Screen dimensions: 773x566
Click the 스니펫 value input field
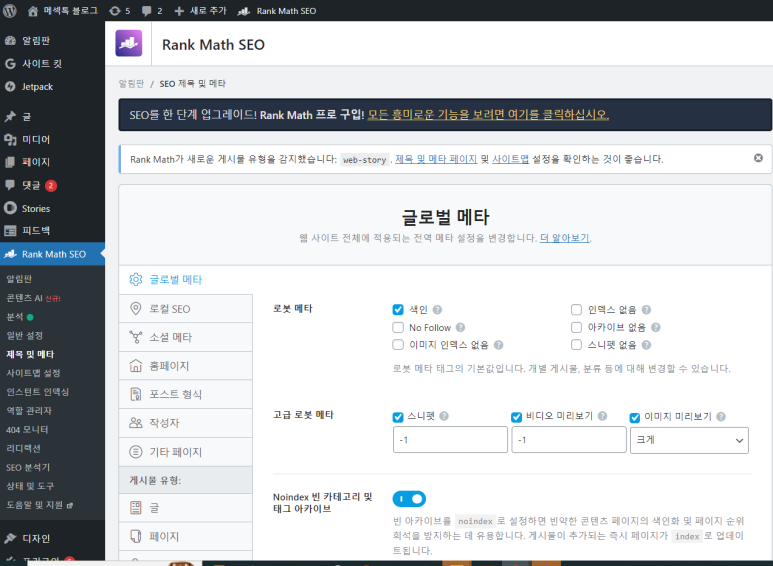[450, 440]
